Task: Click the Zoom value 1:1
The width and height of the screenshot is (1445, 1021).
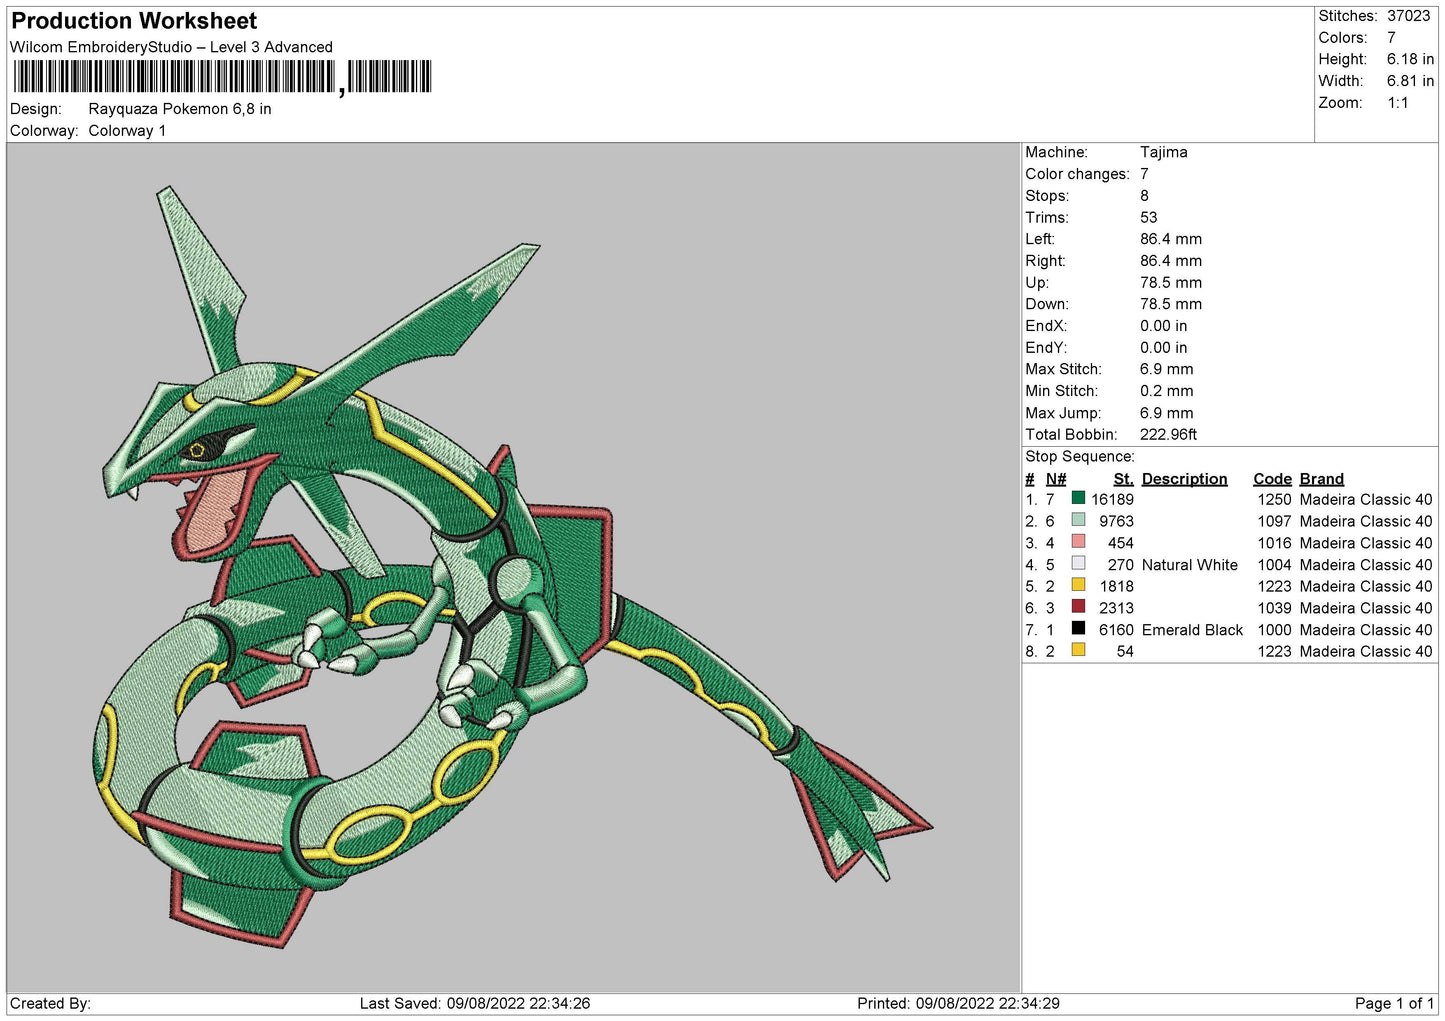Action: [1397, 103]
